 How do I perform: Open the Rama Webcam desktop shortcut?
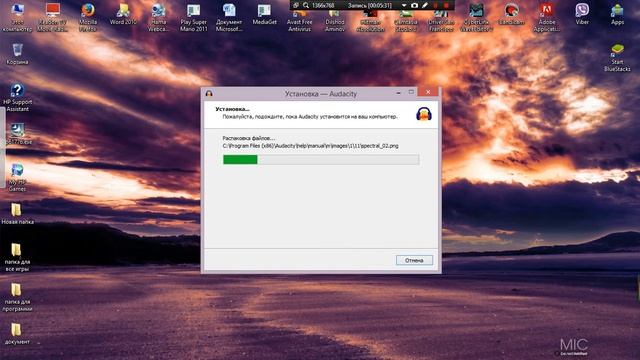(158, 17)
